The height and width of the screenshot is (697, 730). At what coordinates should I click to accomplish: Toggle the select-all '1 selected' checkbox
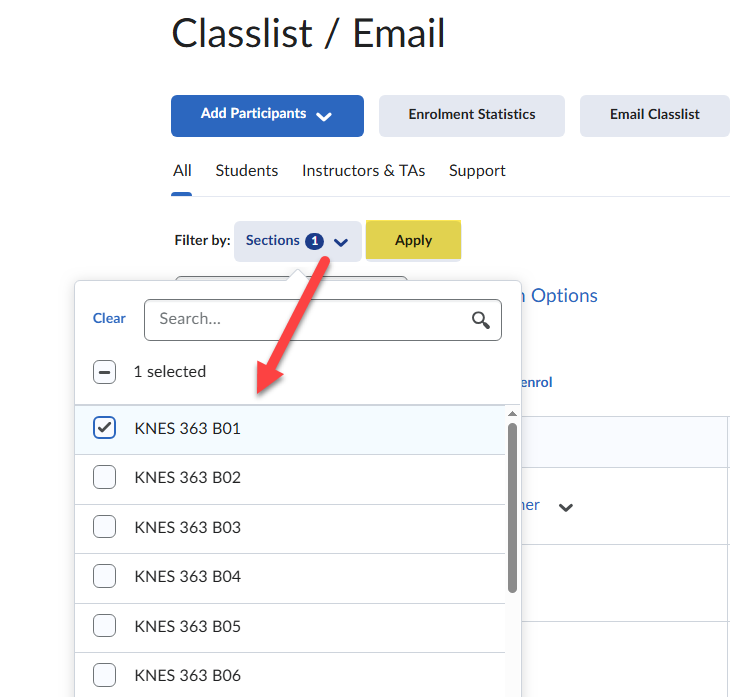(x=105, y=372)
